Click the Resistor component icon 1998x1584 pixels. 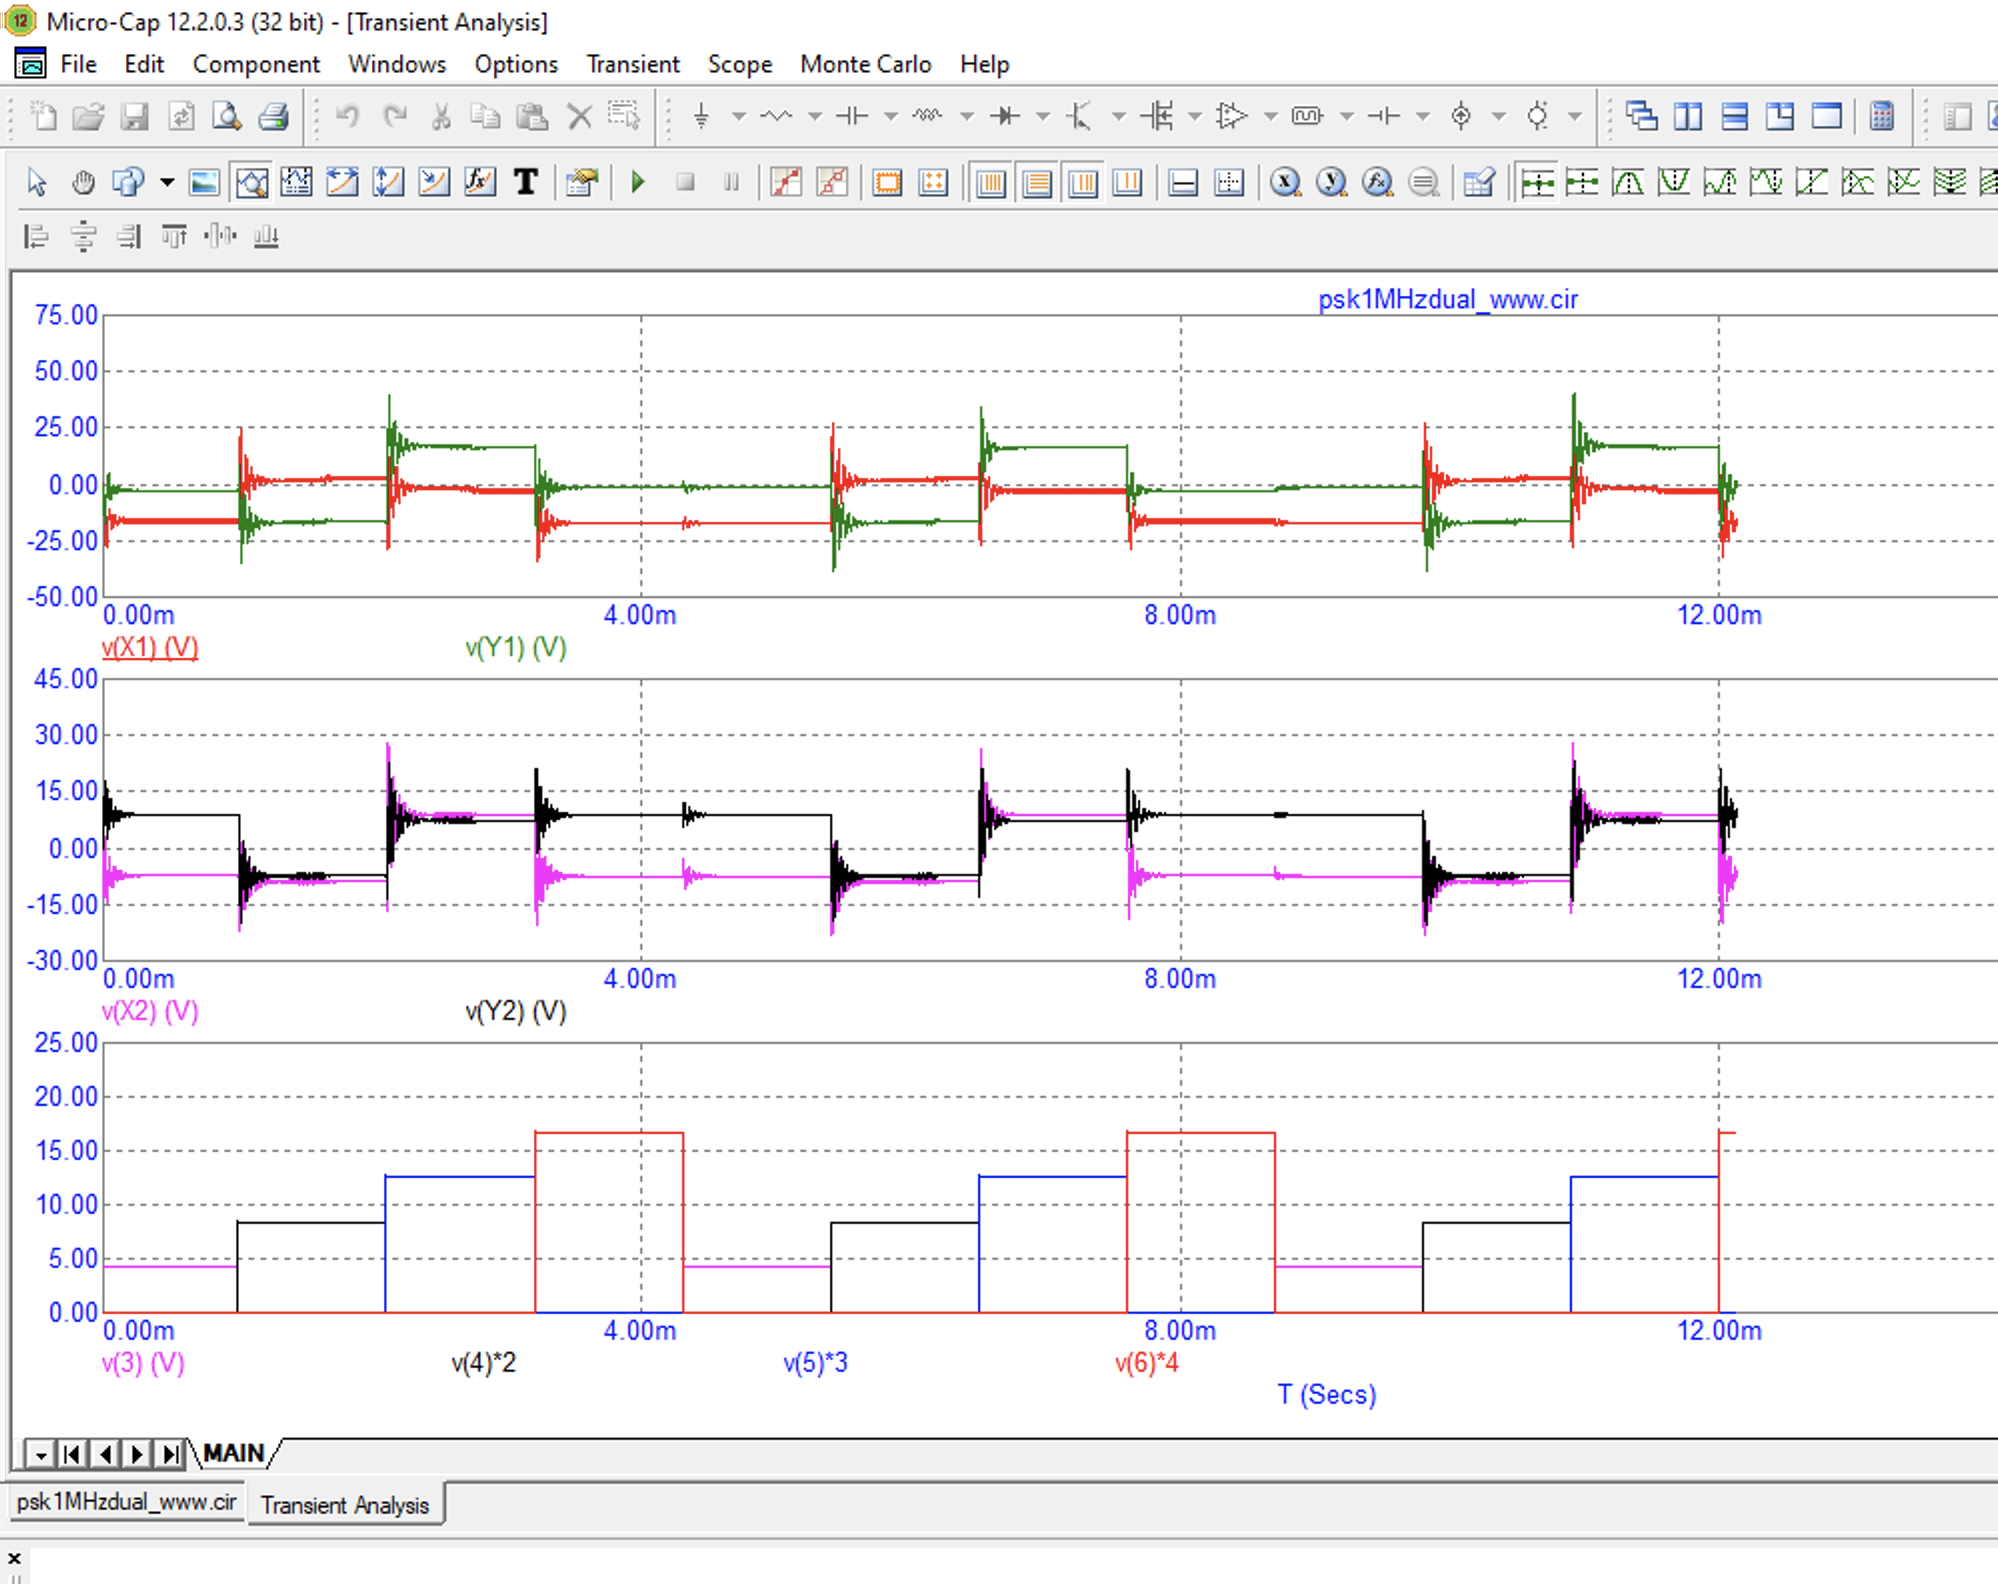click(776, 117)
